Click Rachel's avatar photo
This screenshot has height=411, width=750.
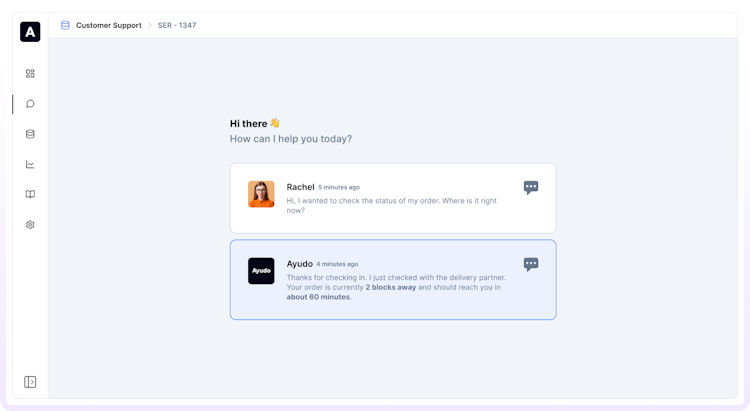click(x=261, y=194)
